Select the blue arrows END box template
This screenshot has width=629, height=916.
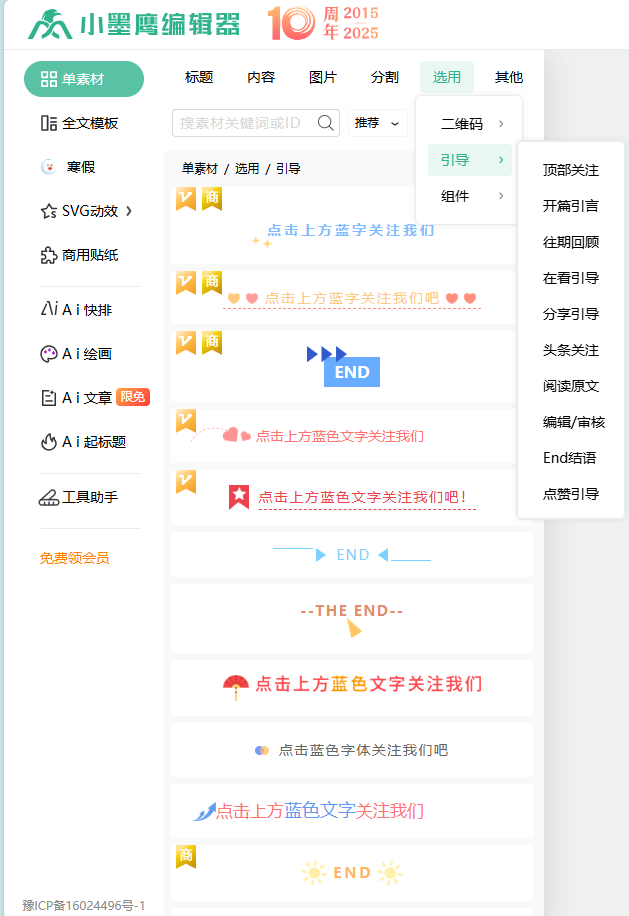[x=352, y=366]
